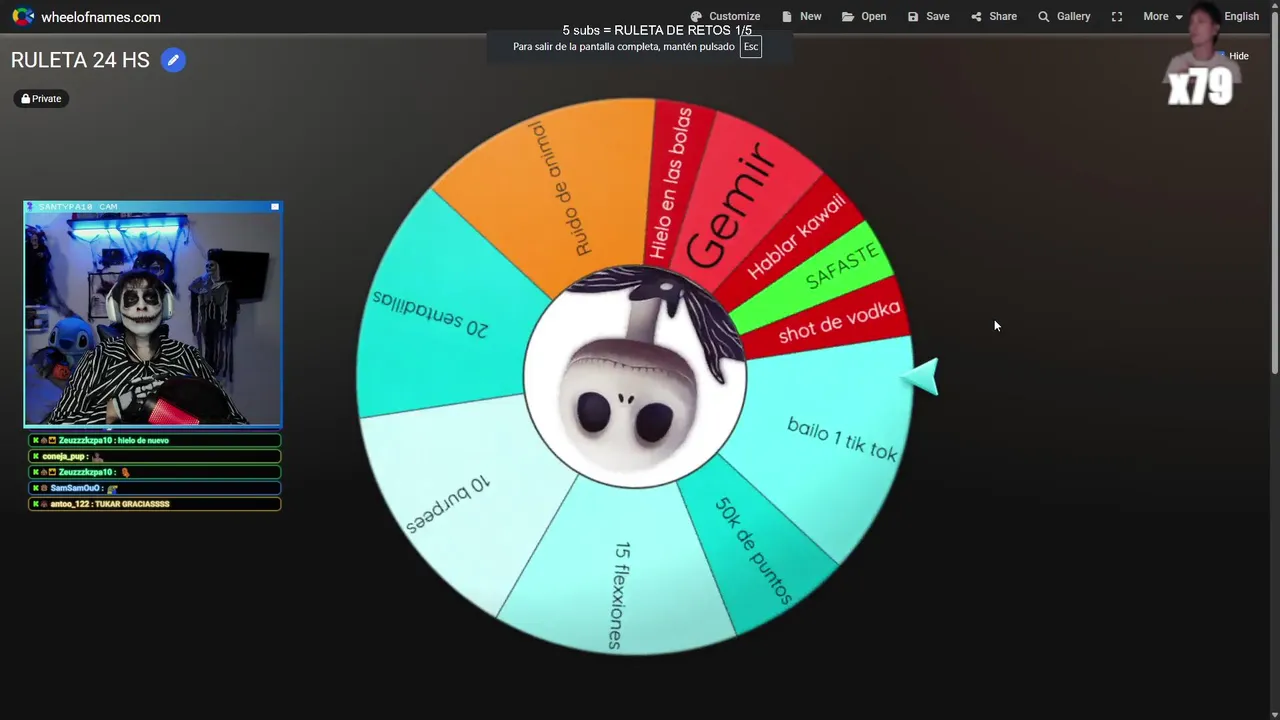Viewport: 1280px width, 720px height.
Task: Save the current wheel
Action: (928, 16)
